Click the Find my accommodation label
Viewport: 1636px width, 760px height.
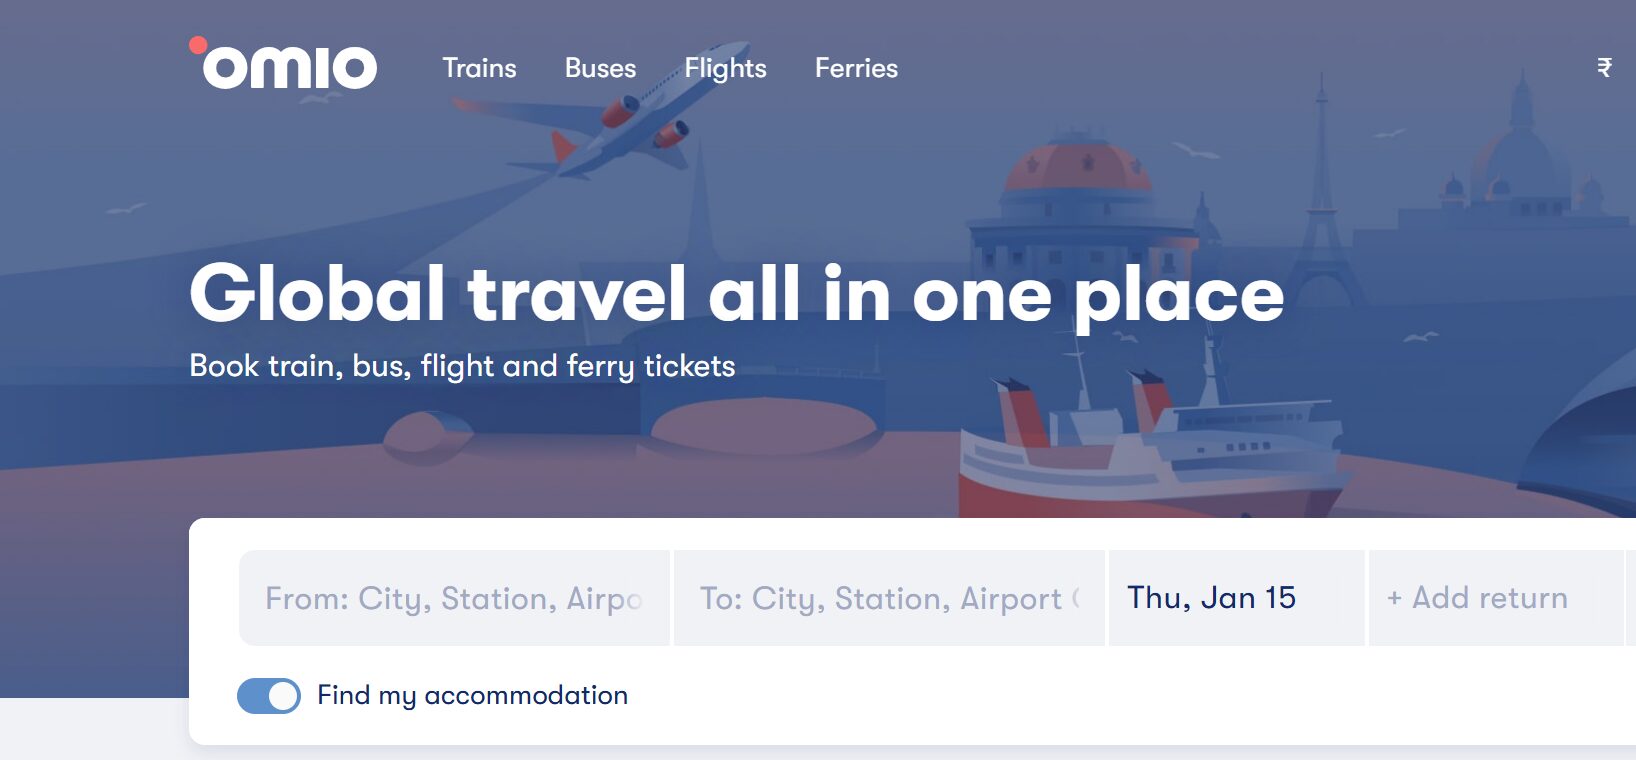[x=472, y=695]
